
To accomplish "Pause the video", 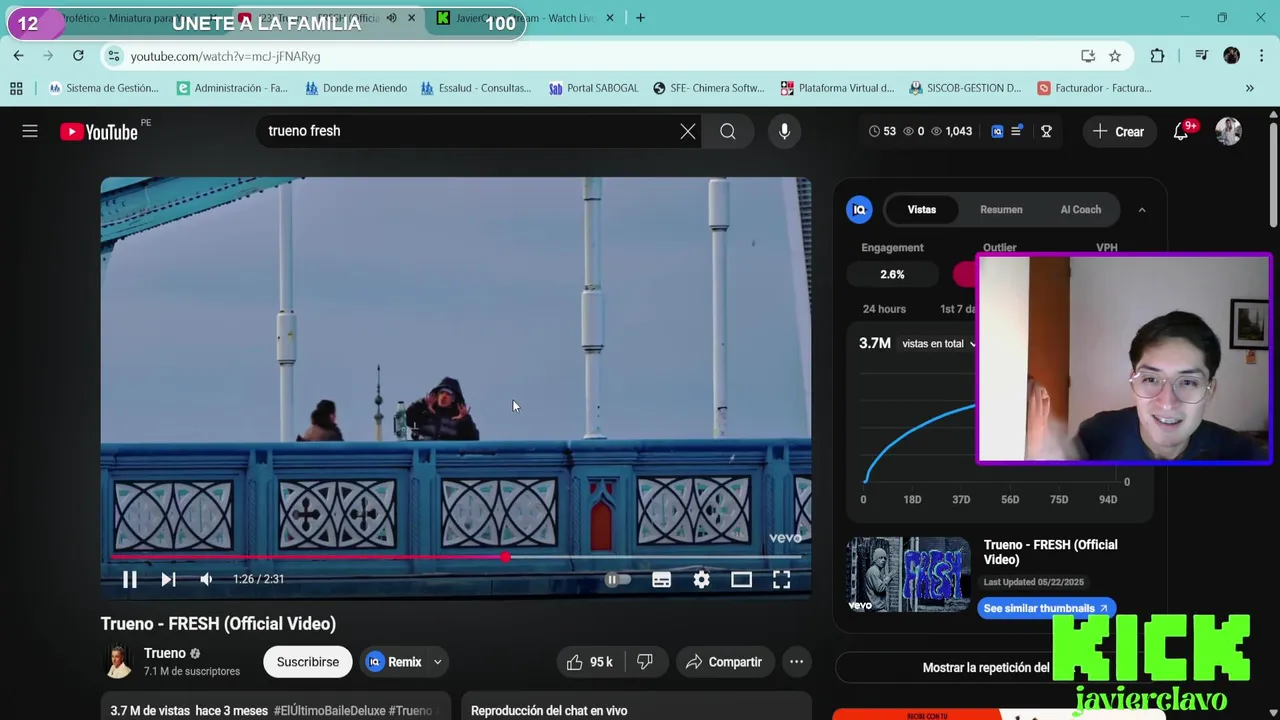I will [129, 579].
